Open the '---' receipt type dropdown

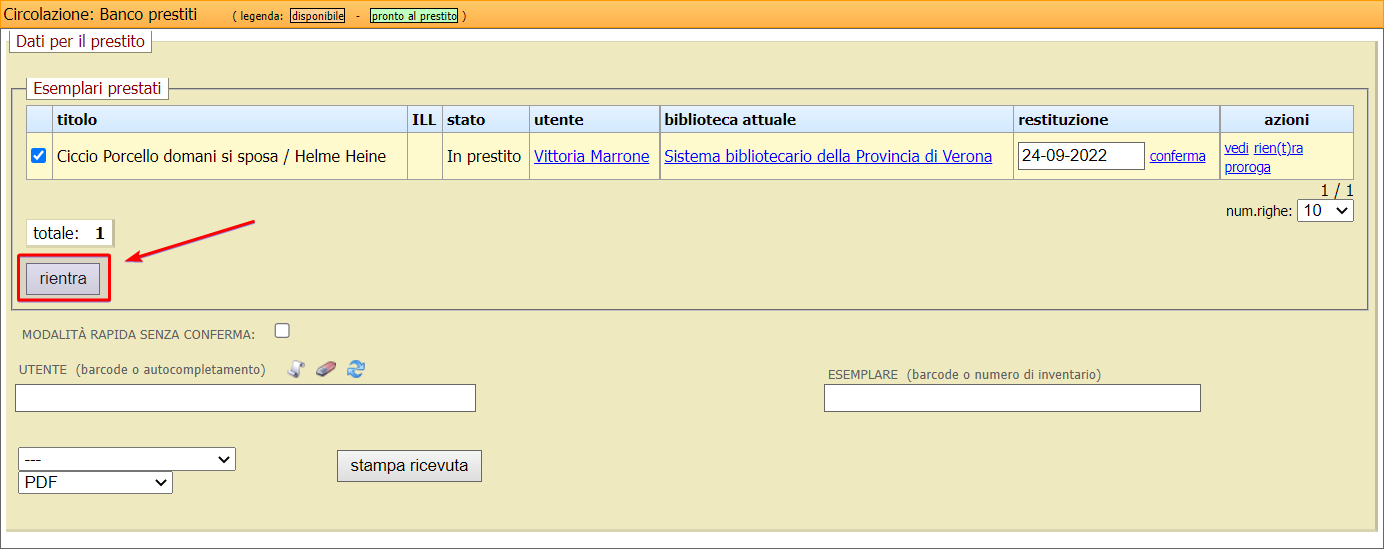pyautogui.click(x=127, y=459)
